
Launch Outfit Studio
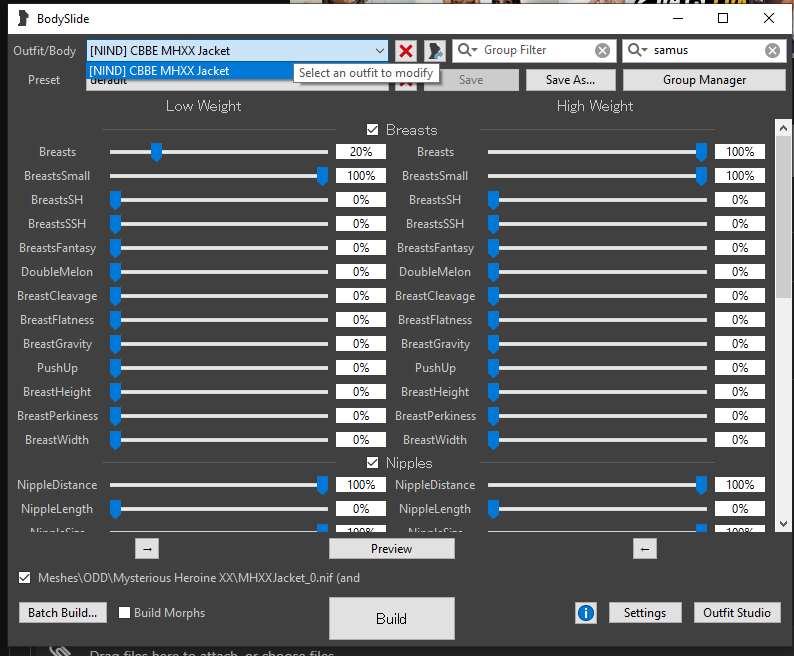click(x=737, y=612)
